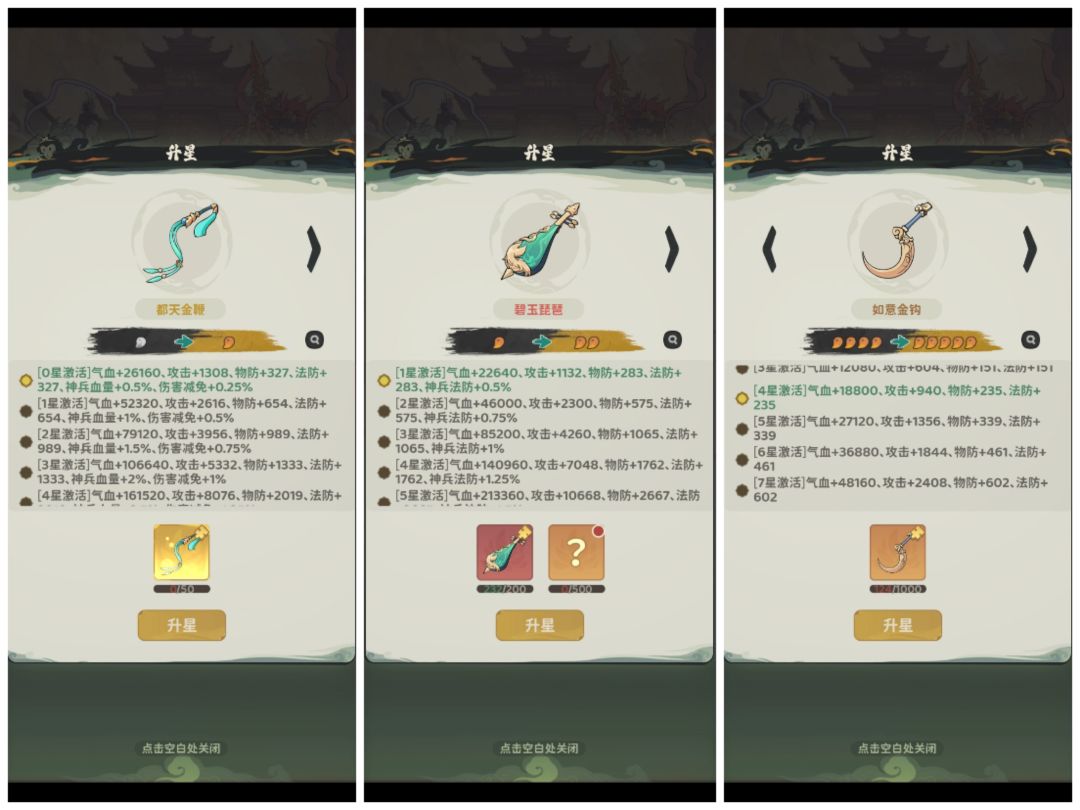
Task: Click the magnifier icon beside 碧玉琵琶 stars
Action: coord(673,340)
